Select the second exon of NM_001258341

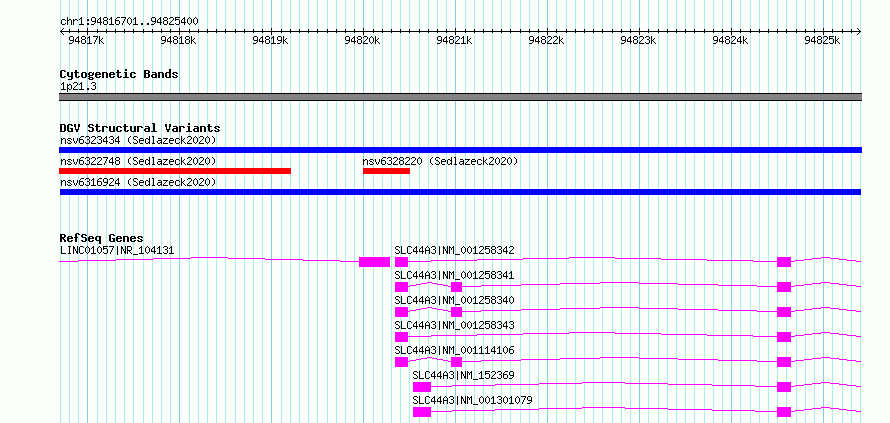coord(456,287)
